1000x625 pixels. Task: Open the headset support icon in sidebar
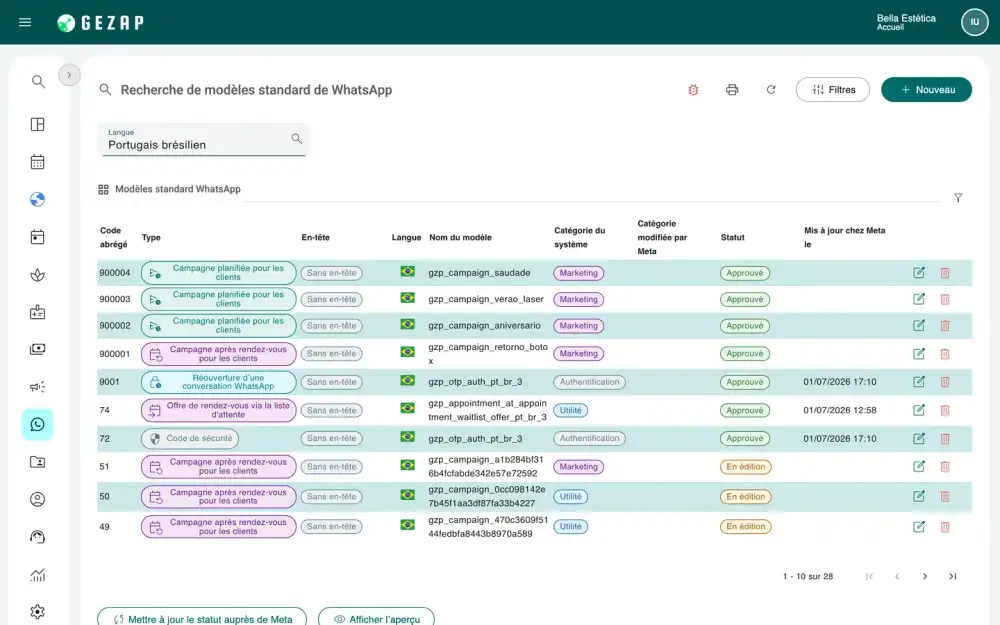[x=38, y=537]
